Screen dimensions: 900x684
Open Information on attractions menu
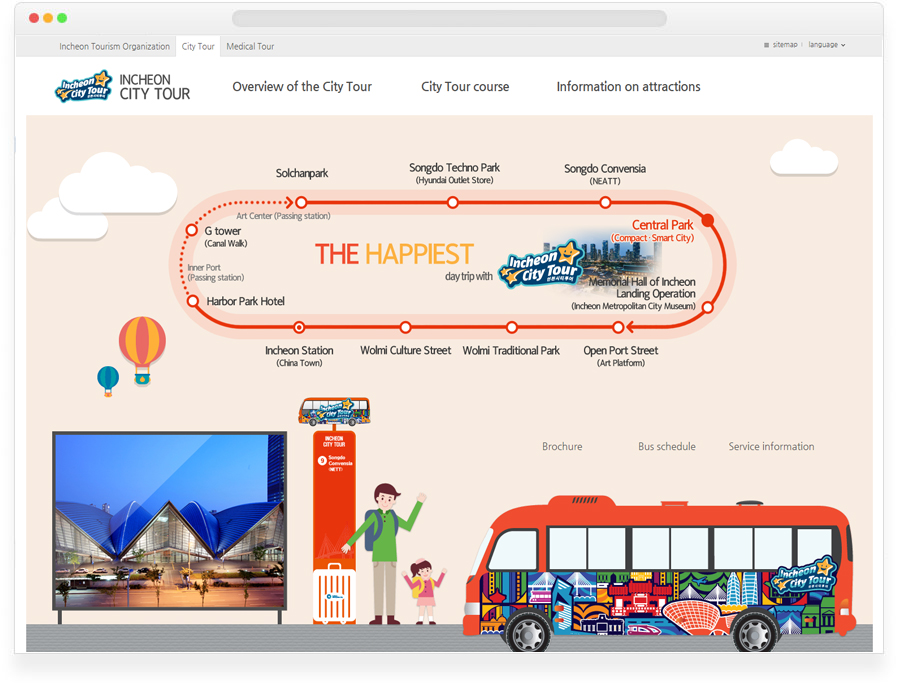[629, 87]
